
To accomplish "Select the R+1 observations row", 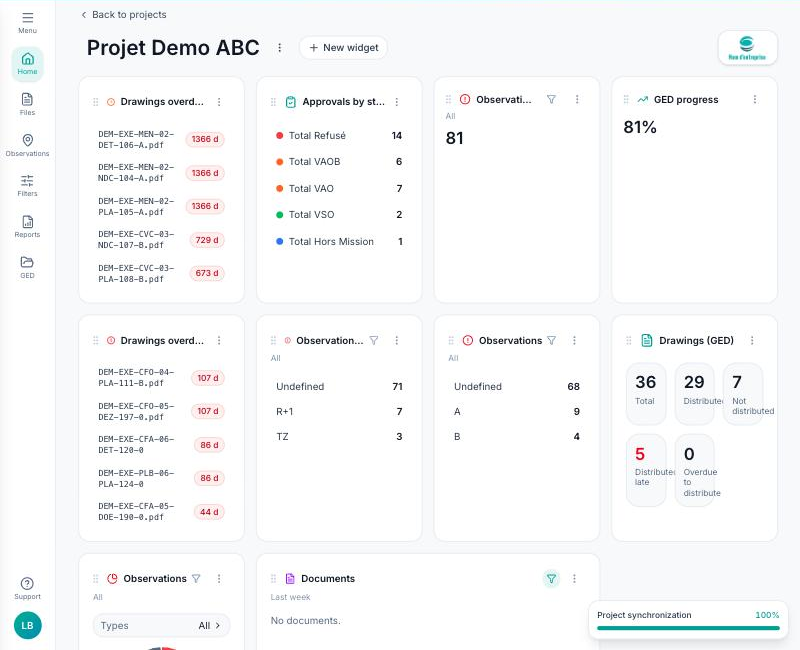I will click(339, 412).
